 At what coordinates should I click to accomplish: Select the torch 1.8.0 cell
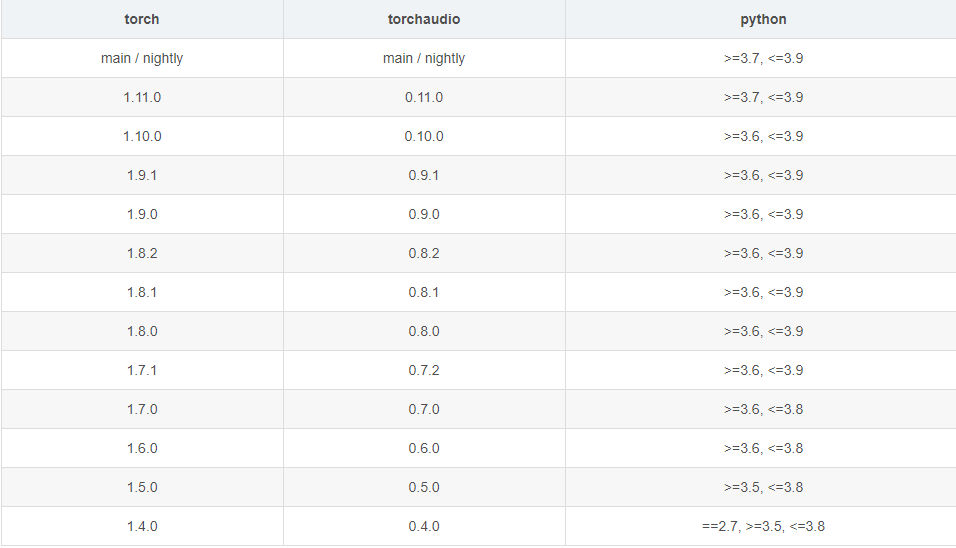point(142,332)
